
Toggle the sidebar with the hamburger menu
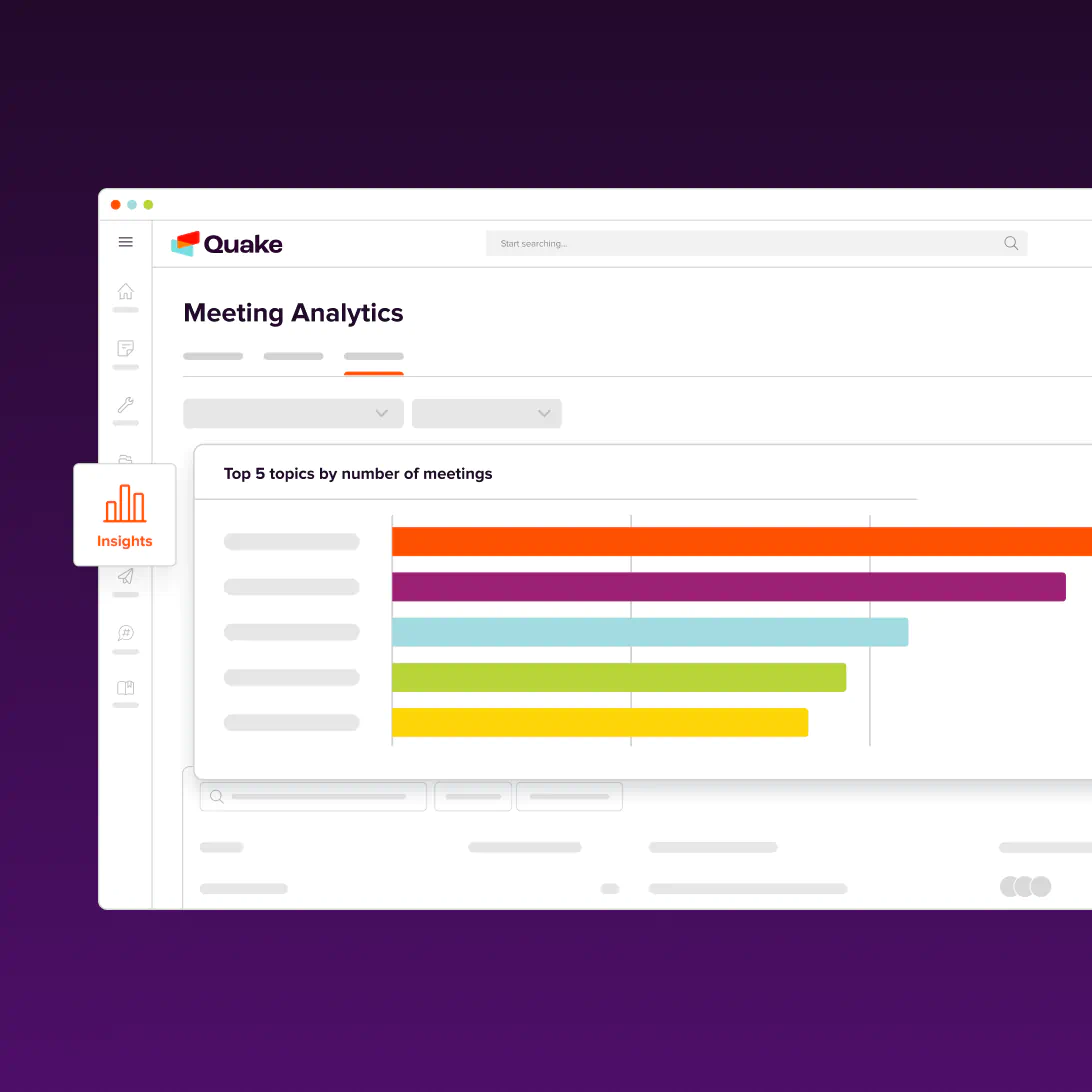point(125,242)
